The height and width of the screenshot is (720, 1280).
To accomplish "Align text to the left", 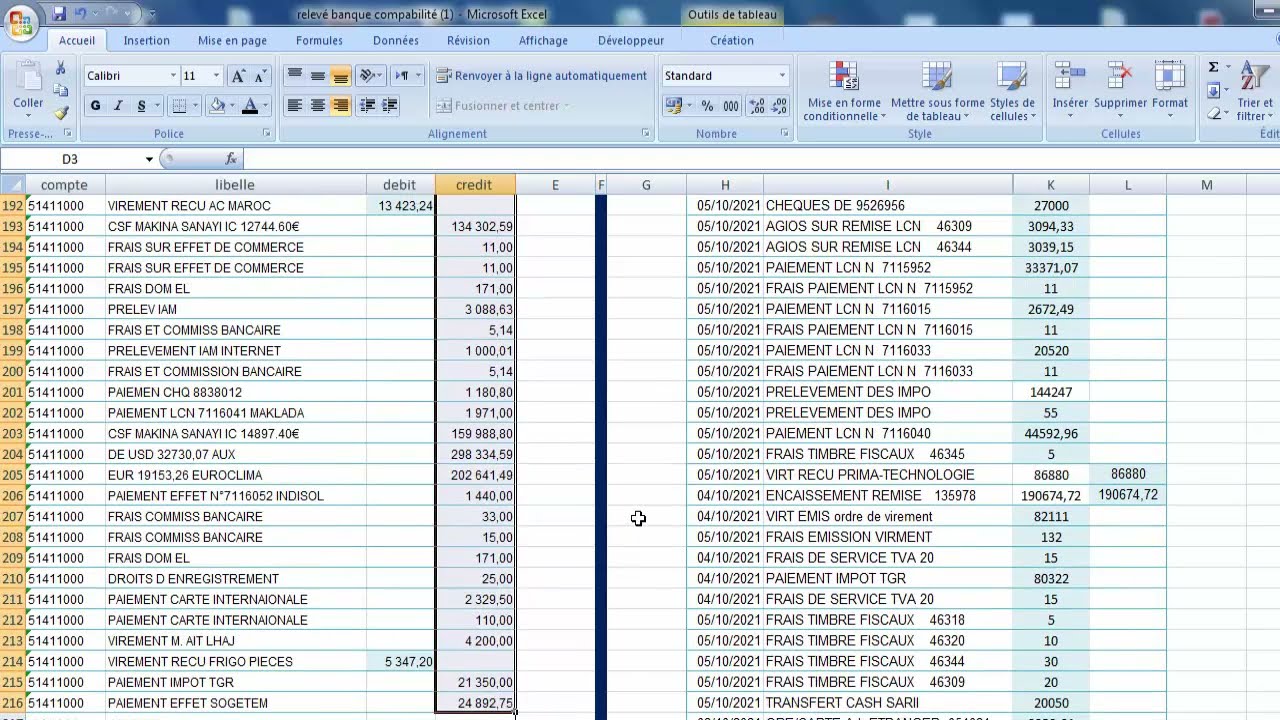I will tap(295, 106).
